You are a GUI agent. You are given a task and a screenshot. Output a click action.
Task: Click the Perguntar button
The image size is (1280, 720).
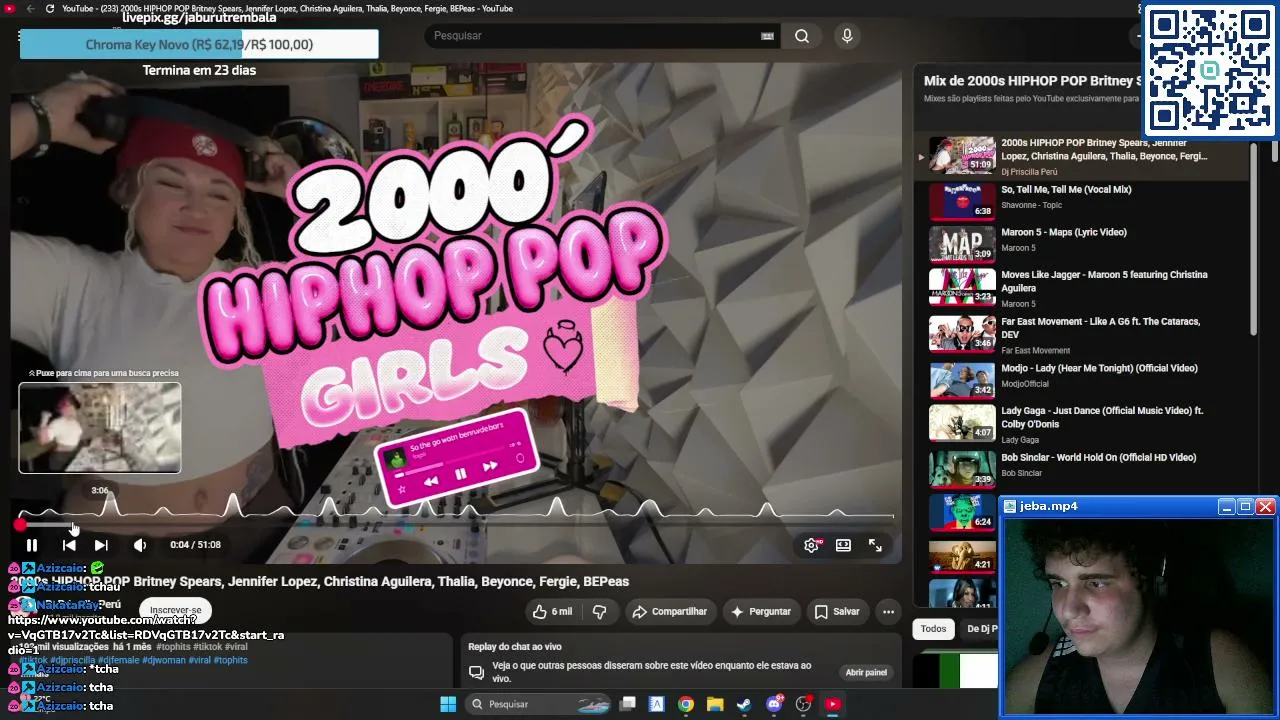pos(761,612)
